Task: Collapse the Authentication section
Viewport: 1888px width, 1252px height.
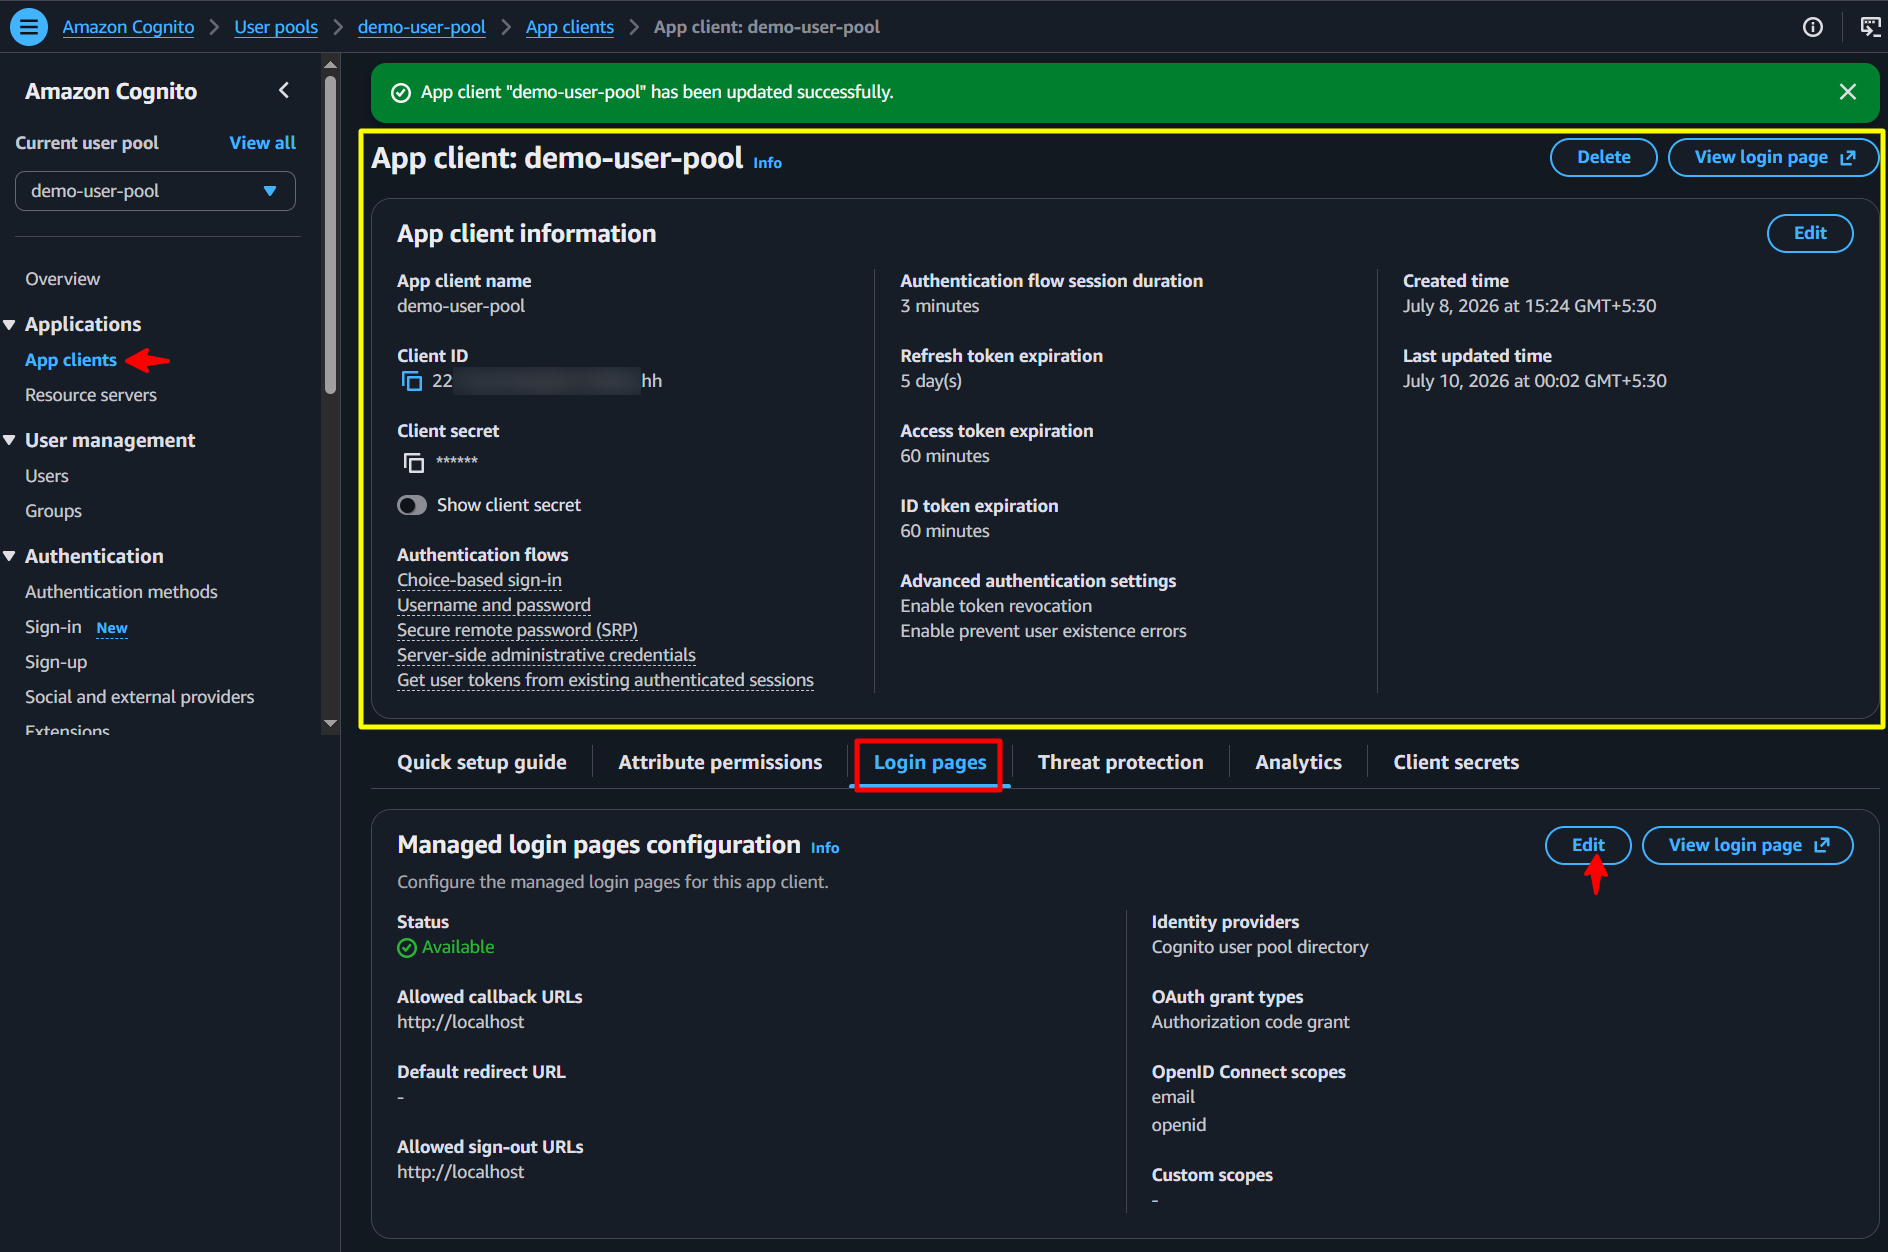Action: coord(10,556)
